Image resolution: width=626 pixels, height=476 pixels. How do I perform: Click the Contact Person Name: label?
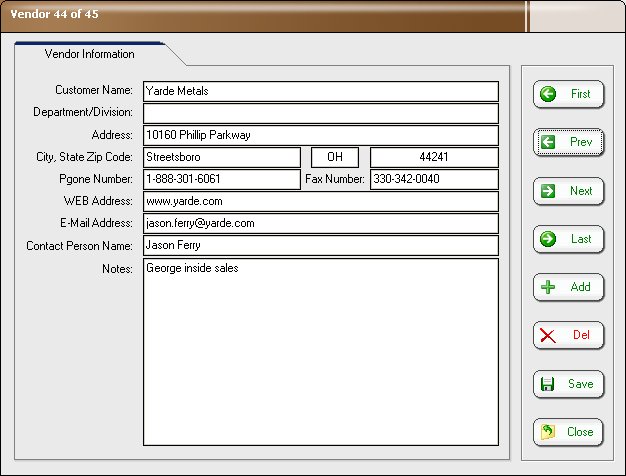(79, 246)
